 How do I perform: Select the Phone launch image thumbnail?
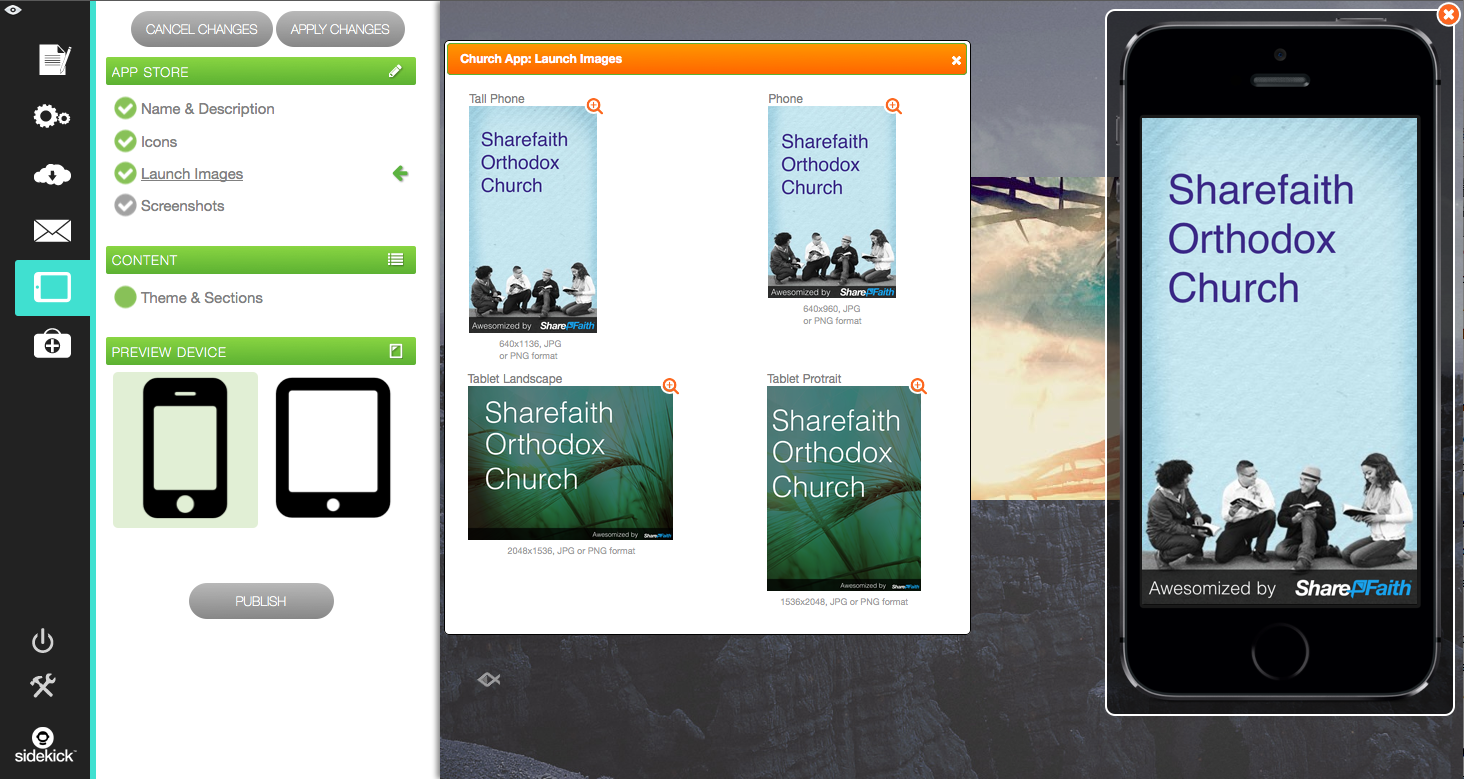(832, 202)
